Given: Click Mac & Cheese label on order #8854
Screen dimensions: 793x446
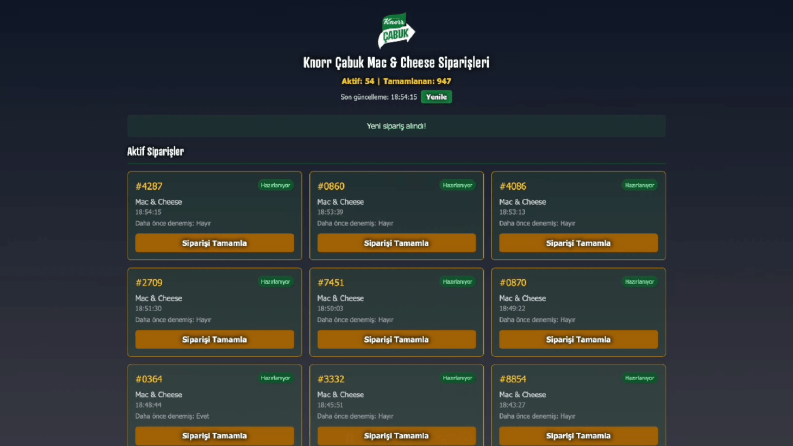Looking at the screenshot, I should pos(522,394).
